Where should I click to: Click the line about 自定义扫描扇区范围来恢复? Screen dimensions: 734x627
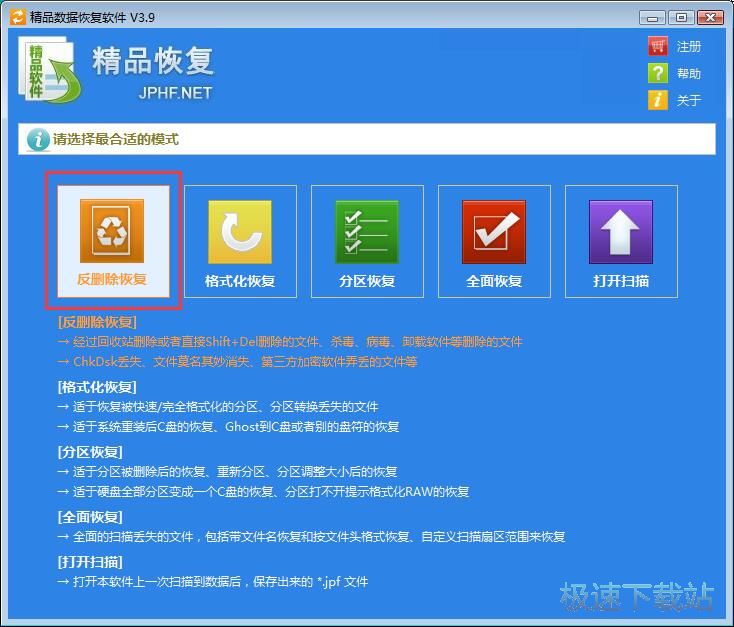[311, 537]
